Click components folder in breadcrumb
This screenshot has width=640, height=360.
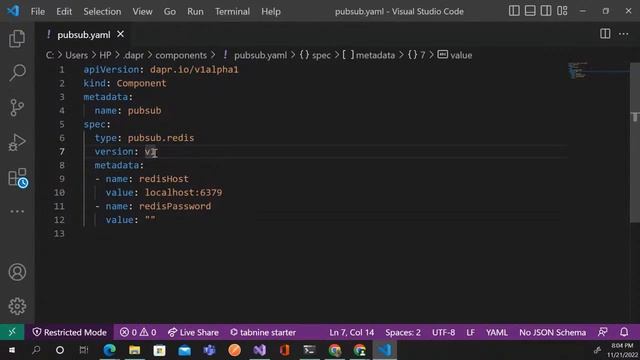click(x=181, y=55)
